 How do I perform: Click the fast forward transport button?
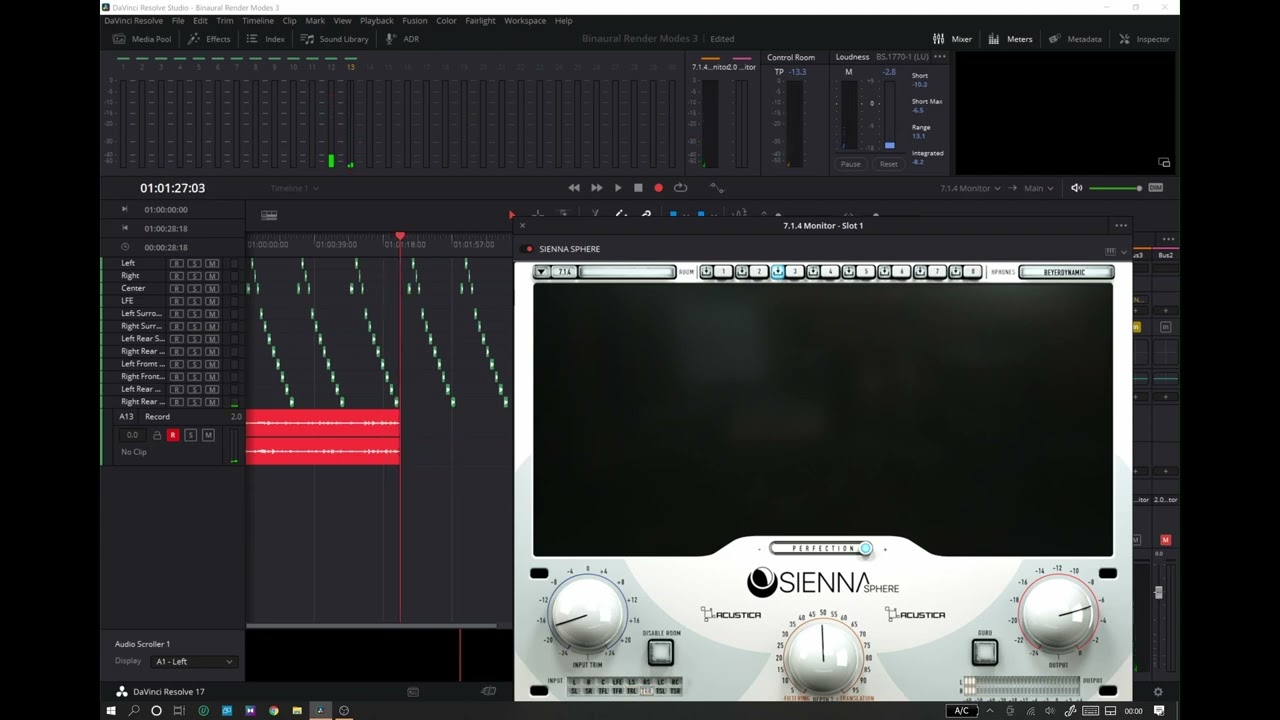pos(596,188)
